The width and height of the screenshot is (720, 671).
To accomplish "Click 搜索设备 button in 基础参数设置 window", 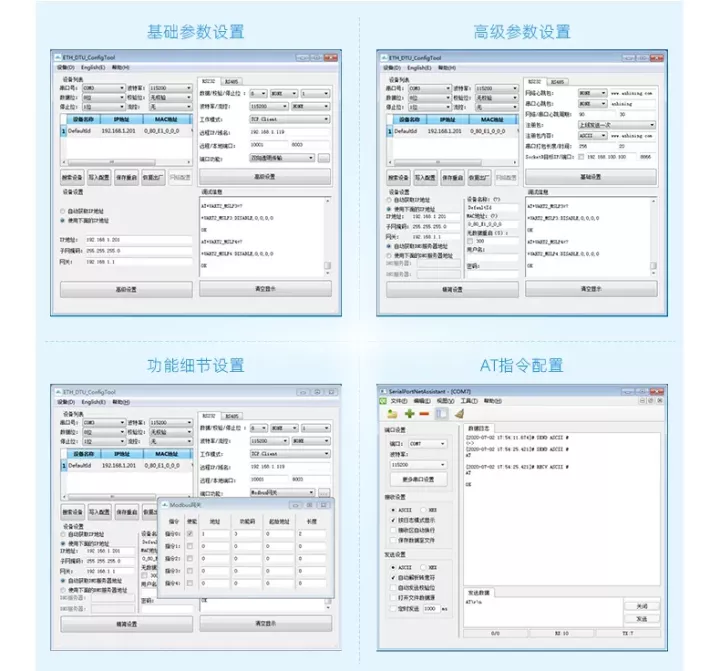I will tap(72, 177).
